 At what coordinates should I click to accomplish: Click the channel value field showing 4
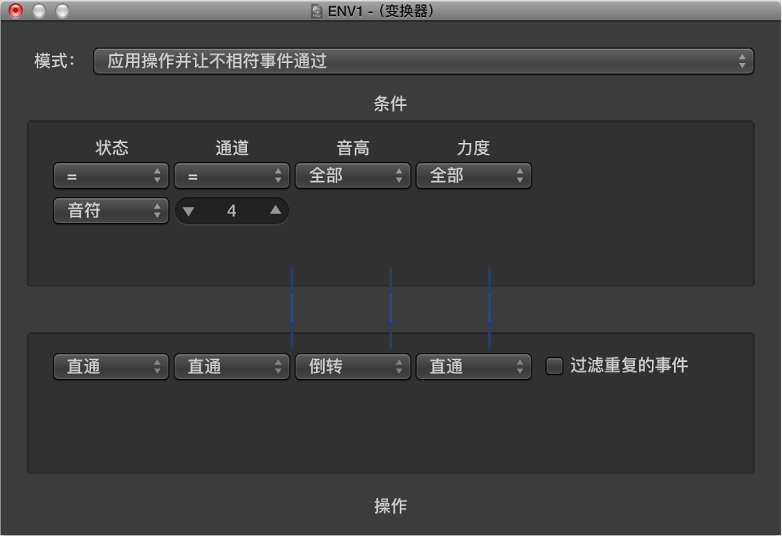[232, 211]
